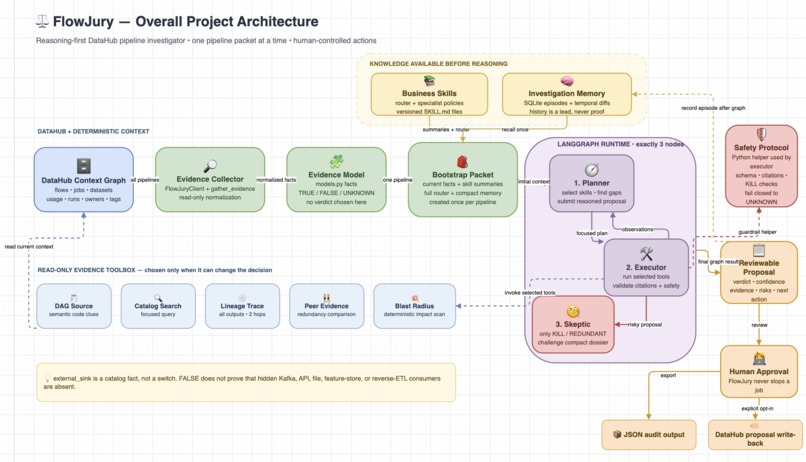The width and height of the screenshot is (806, 462).
Task: Click the 'initial context' edge label
Action: (x=534, y=181)
